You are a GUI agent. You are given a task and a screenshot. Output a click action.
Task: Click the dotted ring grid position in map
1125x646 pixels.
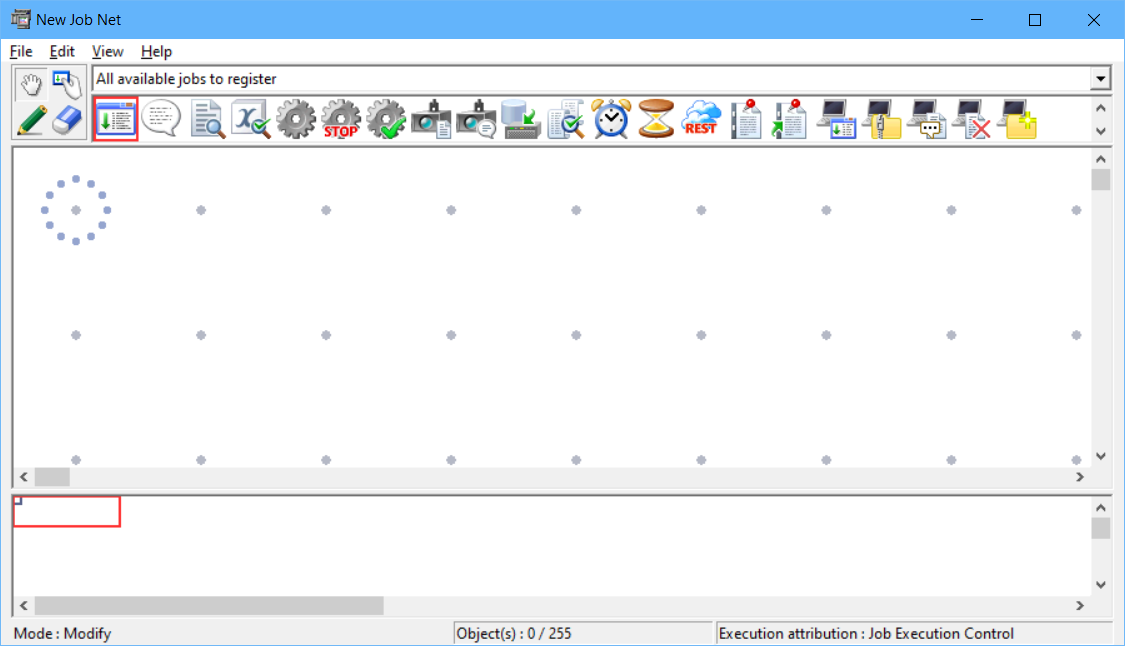click(x=76, y=210)
